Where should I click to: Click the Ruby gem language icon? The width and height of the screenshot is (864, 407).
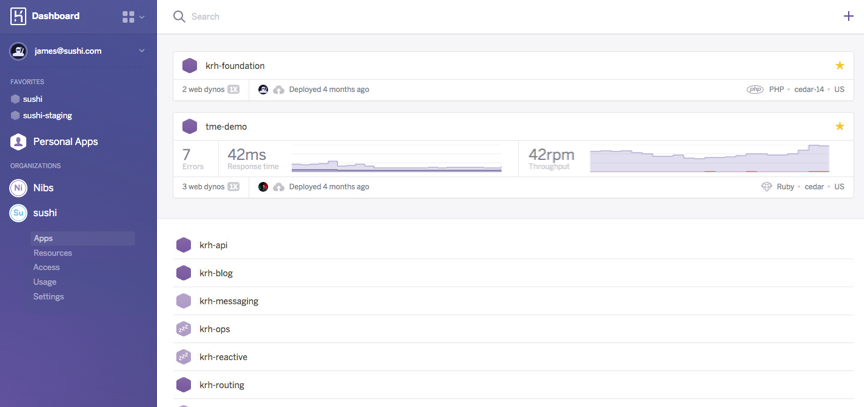[x=766, y=187]
